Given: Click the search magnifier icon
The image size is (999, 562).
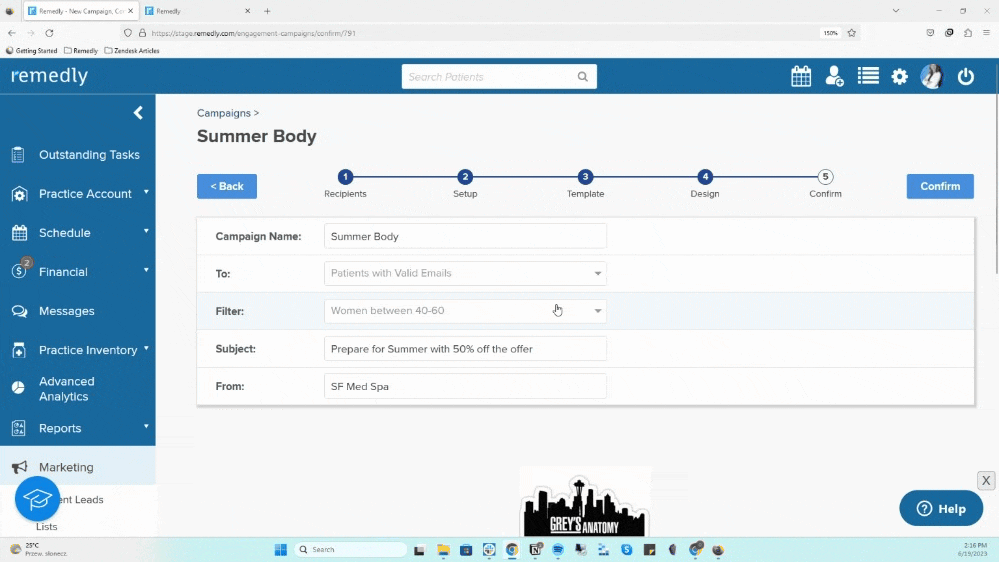Looking at the screenshot, I should click(x=582, y=76).
